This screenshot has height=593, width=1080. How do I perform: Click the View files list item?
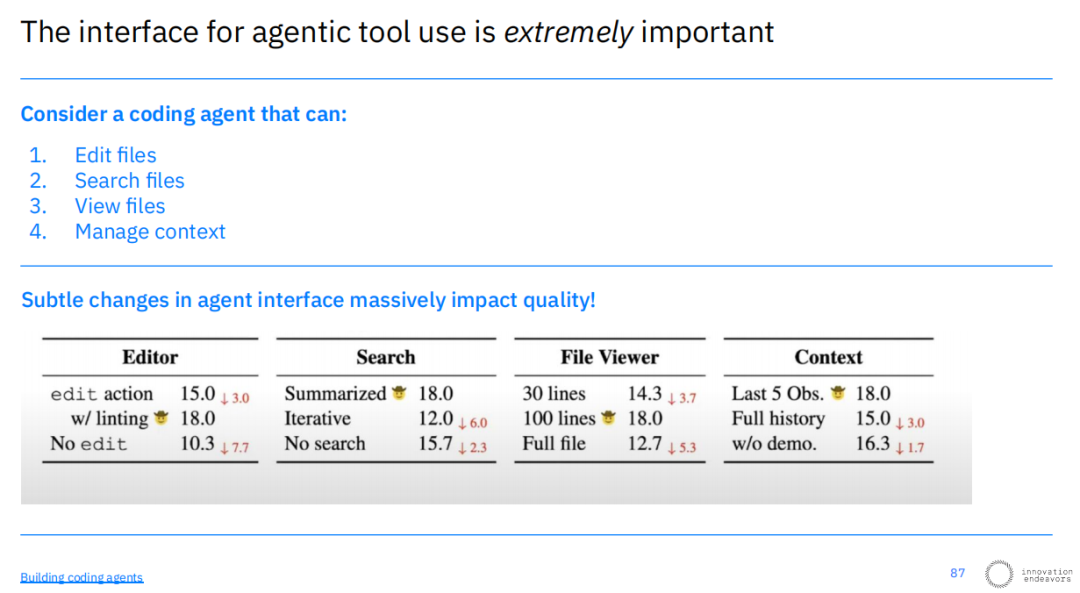[x=120, y=206]
